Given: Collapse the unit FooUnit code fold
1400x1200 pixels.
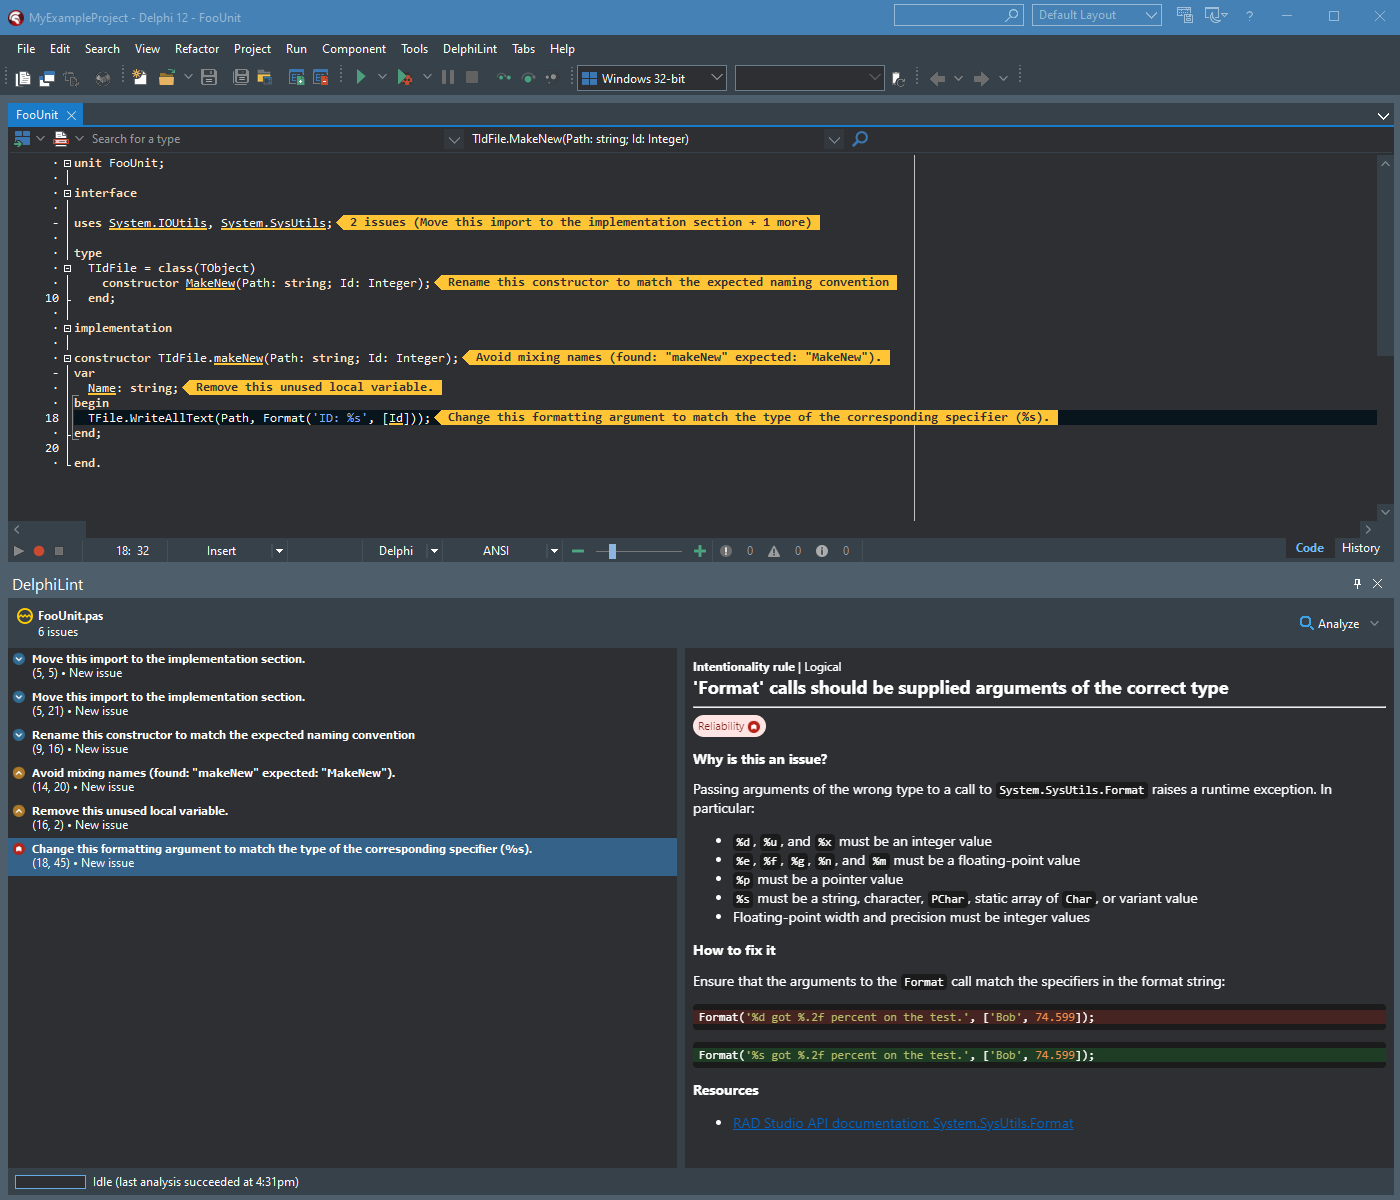Looking at the screenshot, I should [x=67, y=163].
